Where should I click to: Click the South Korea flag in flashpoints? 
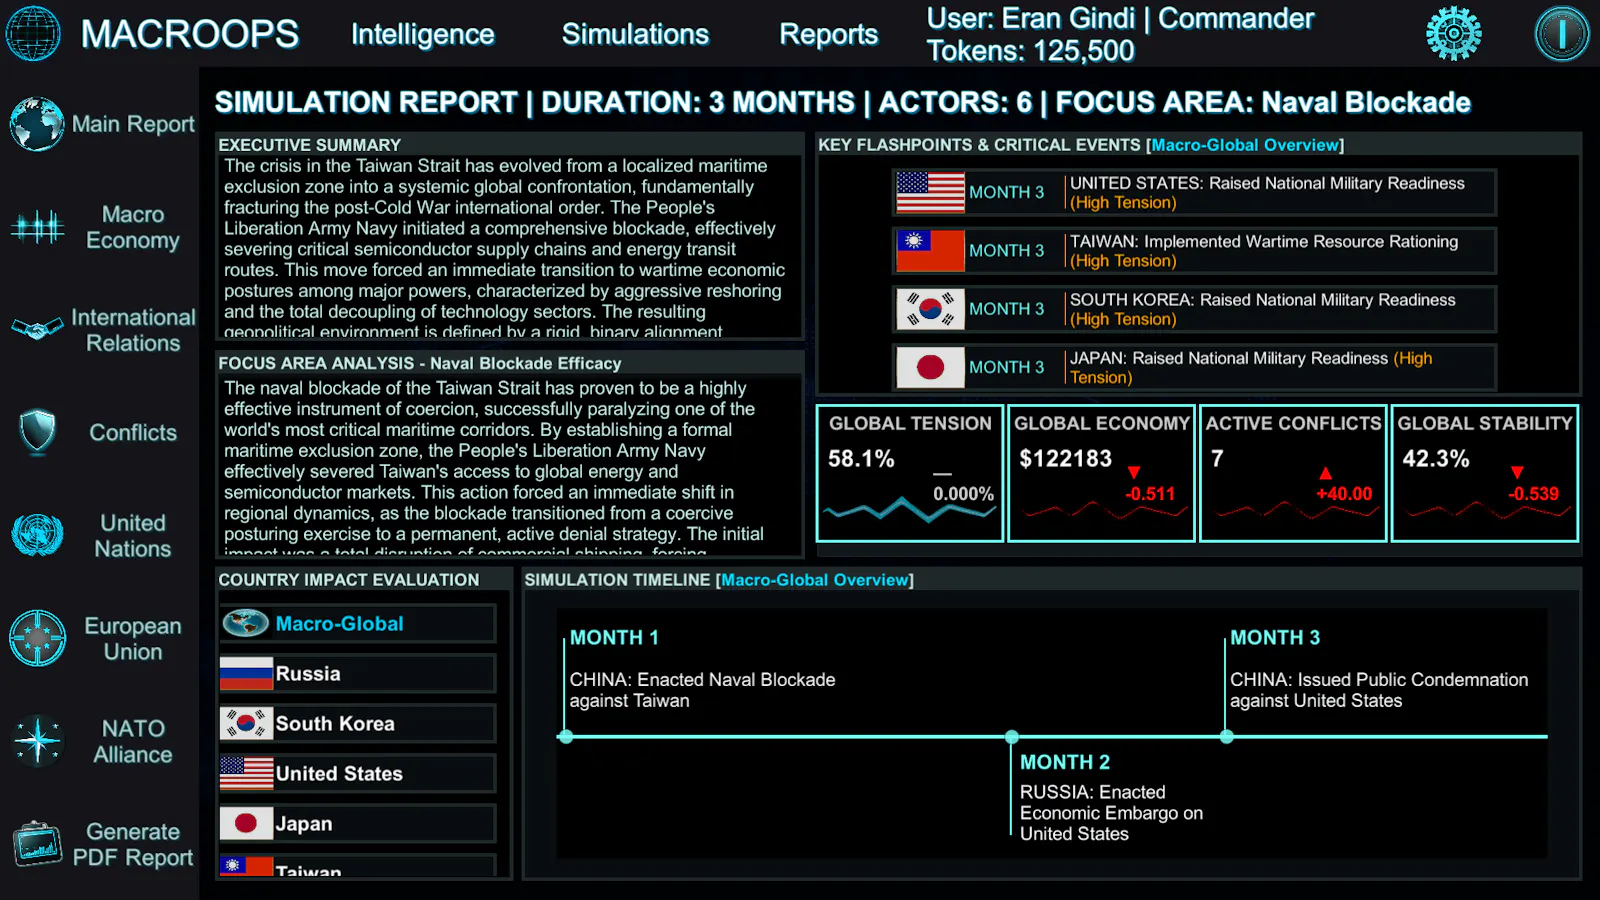pyautogui.click(x=930, y=309)
